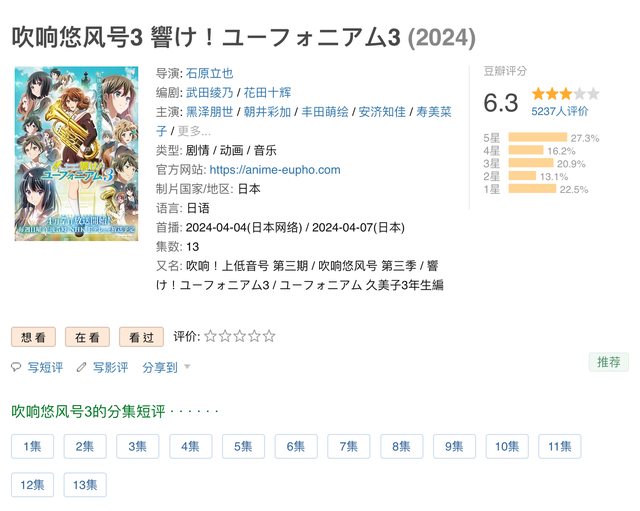Visit https://anime-eupho.com official site
Image resolution: width=640 pixels, height=511 pixels.
click(275, 170)
